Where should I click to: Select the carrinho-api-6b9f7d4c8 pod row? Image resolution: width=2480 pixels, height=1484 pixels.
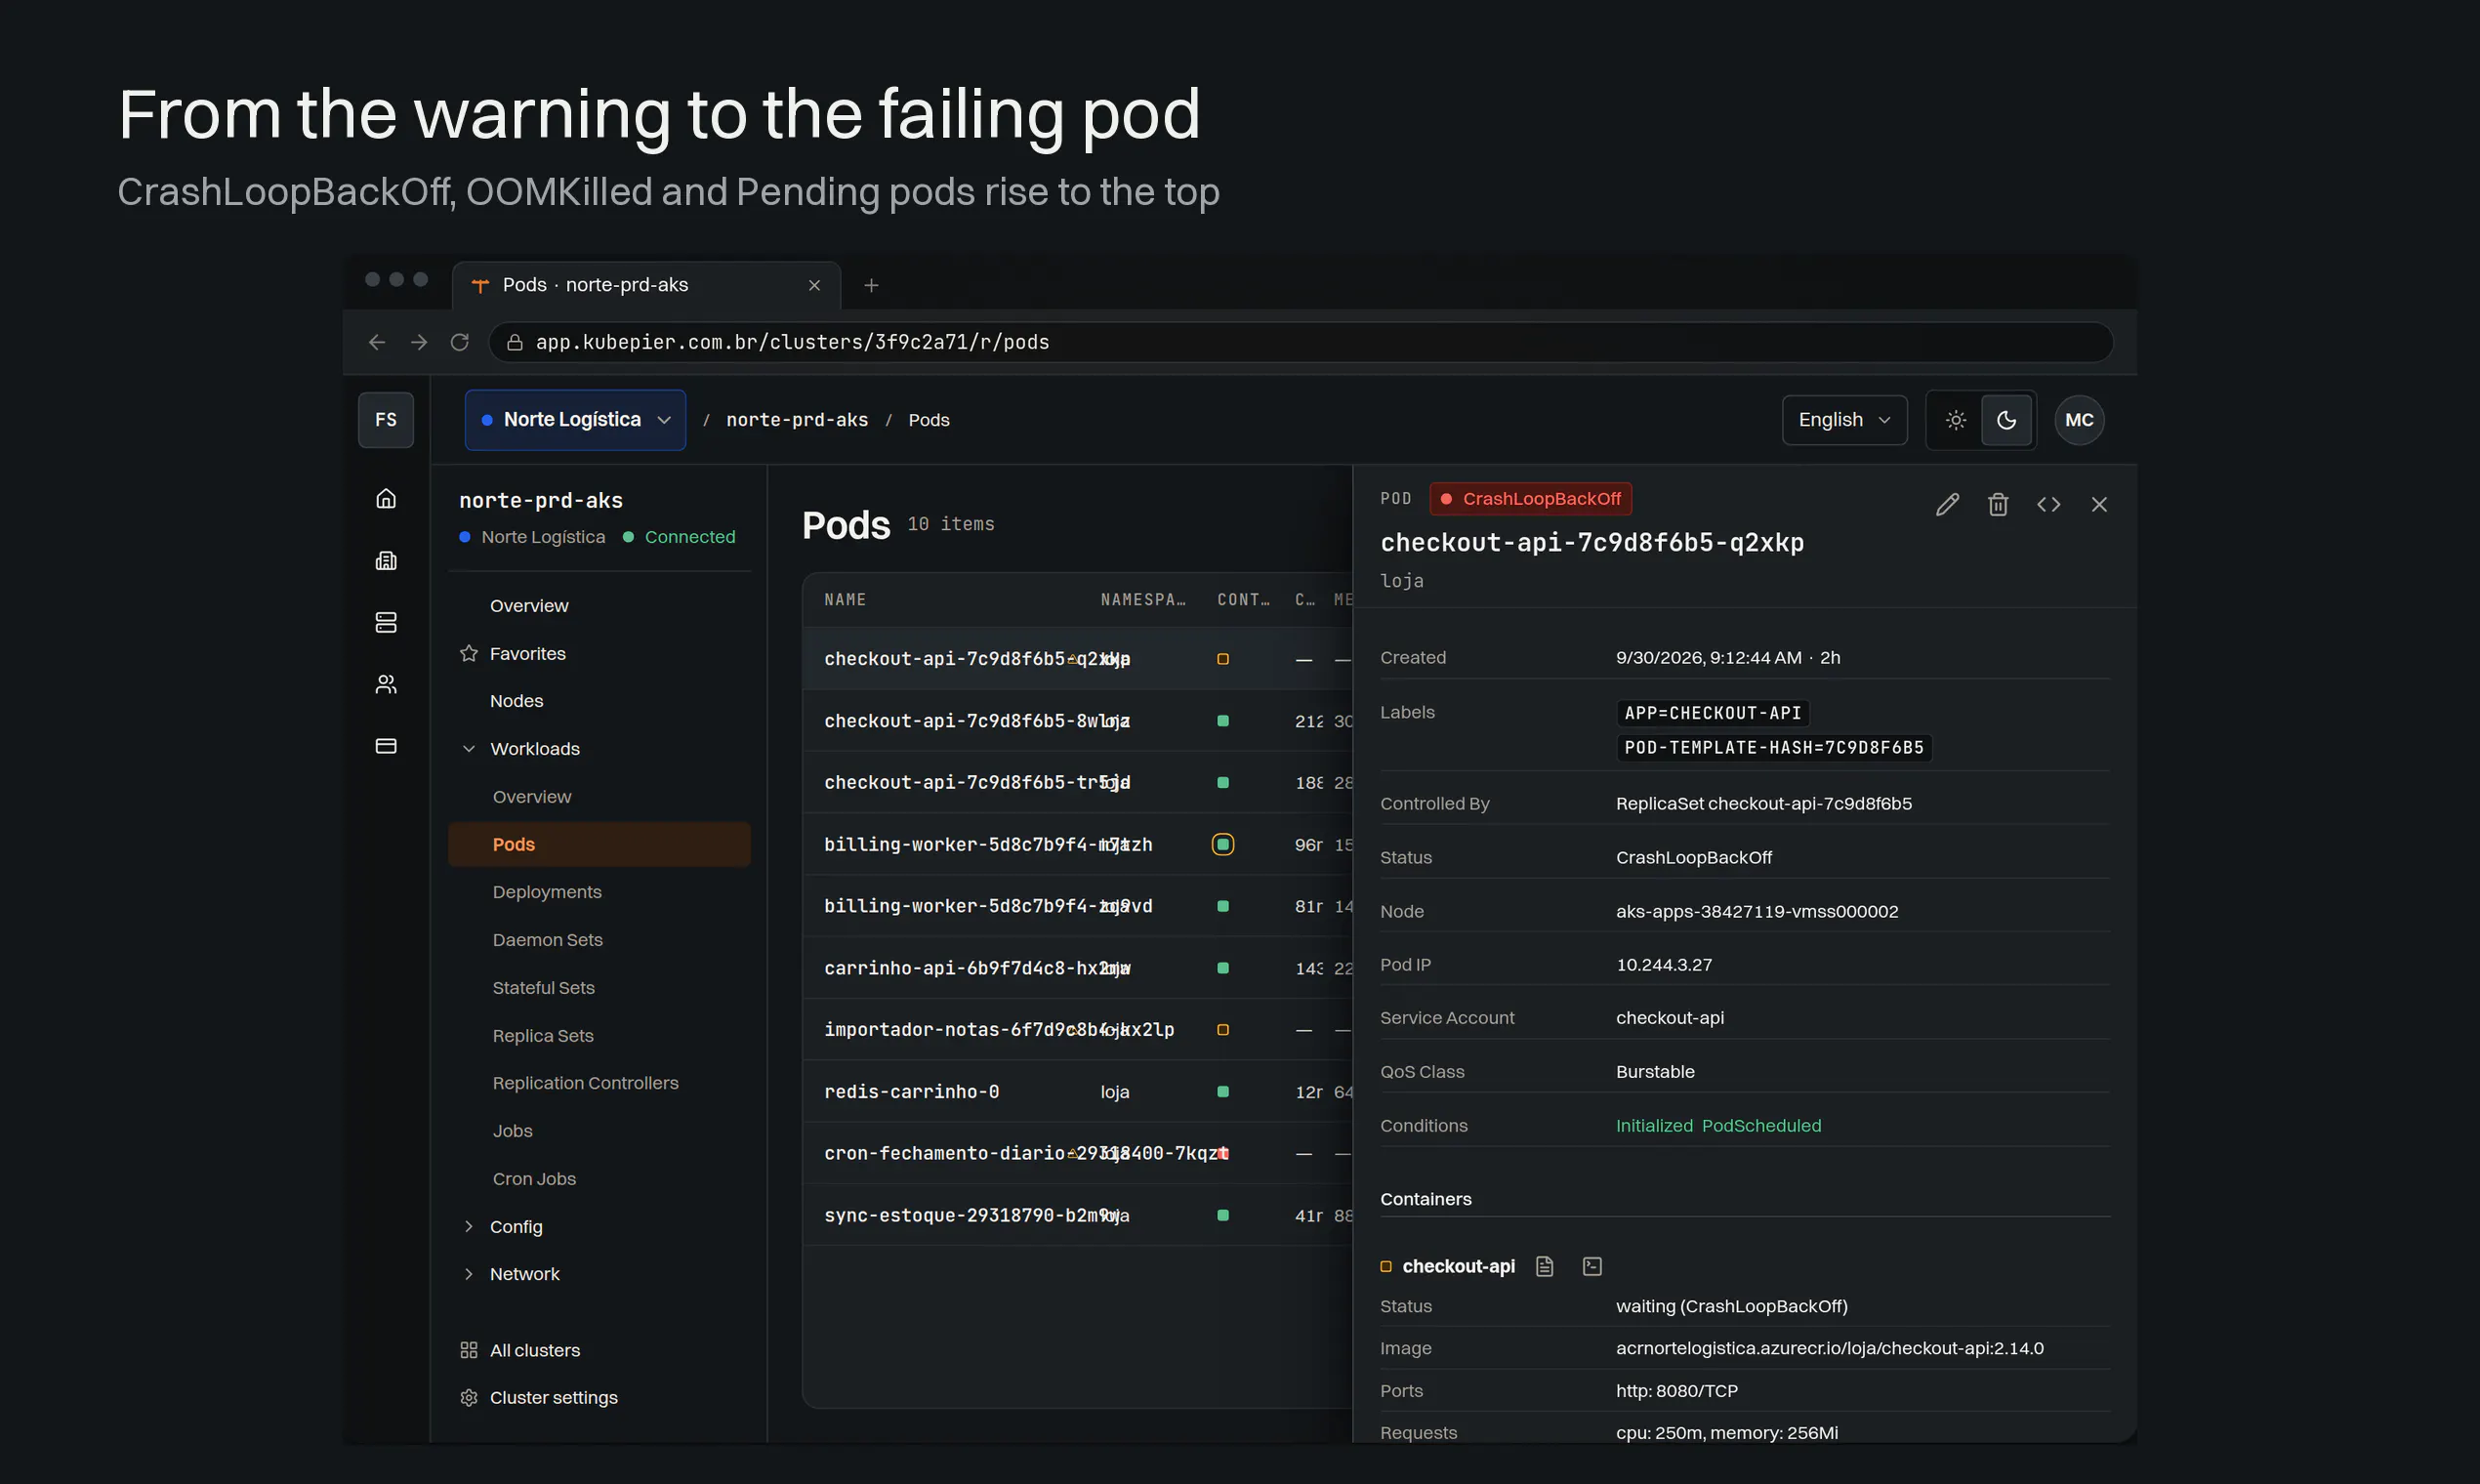tap(1077, 968)
